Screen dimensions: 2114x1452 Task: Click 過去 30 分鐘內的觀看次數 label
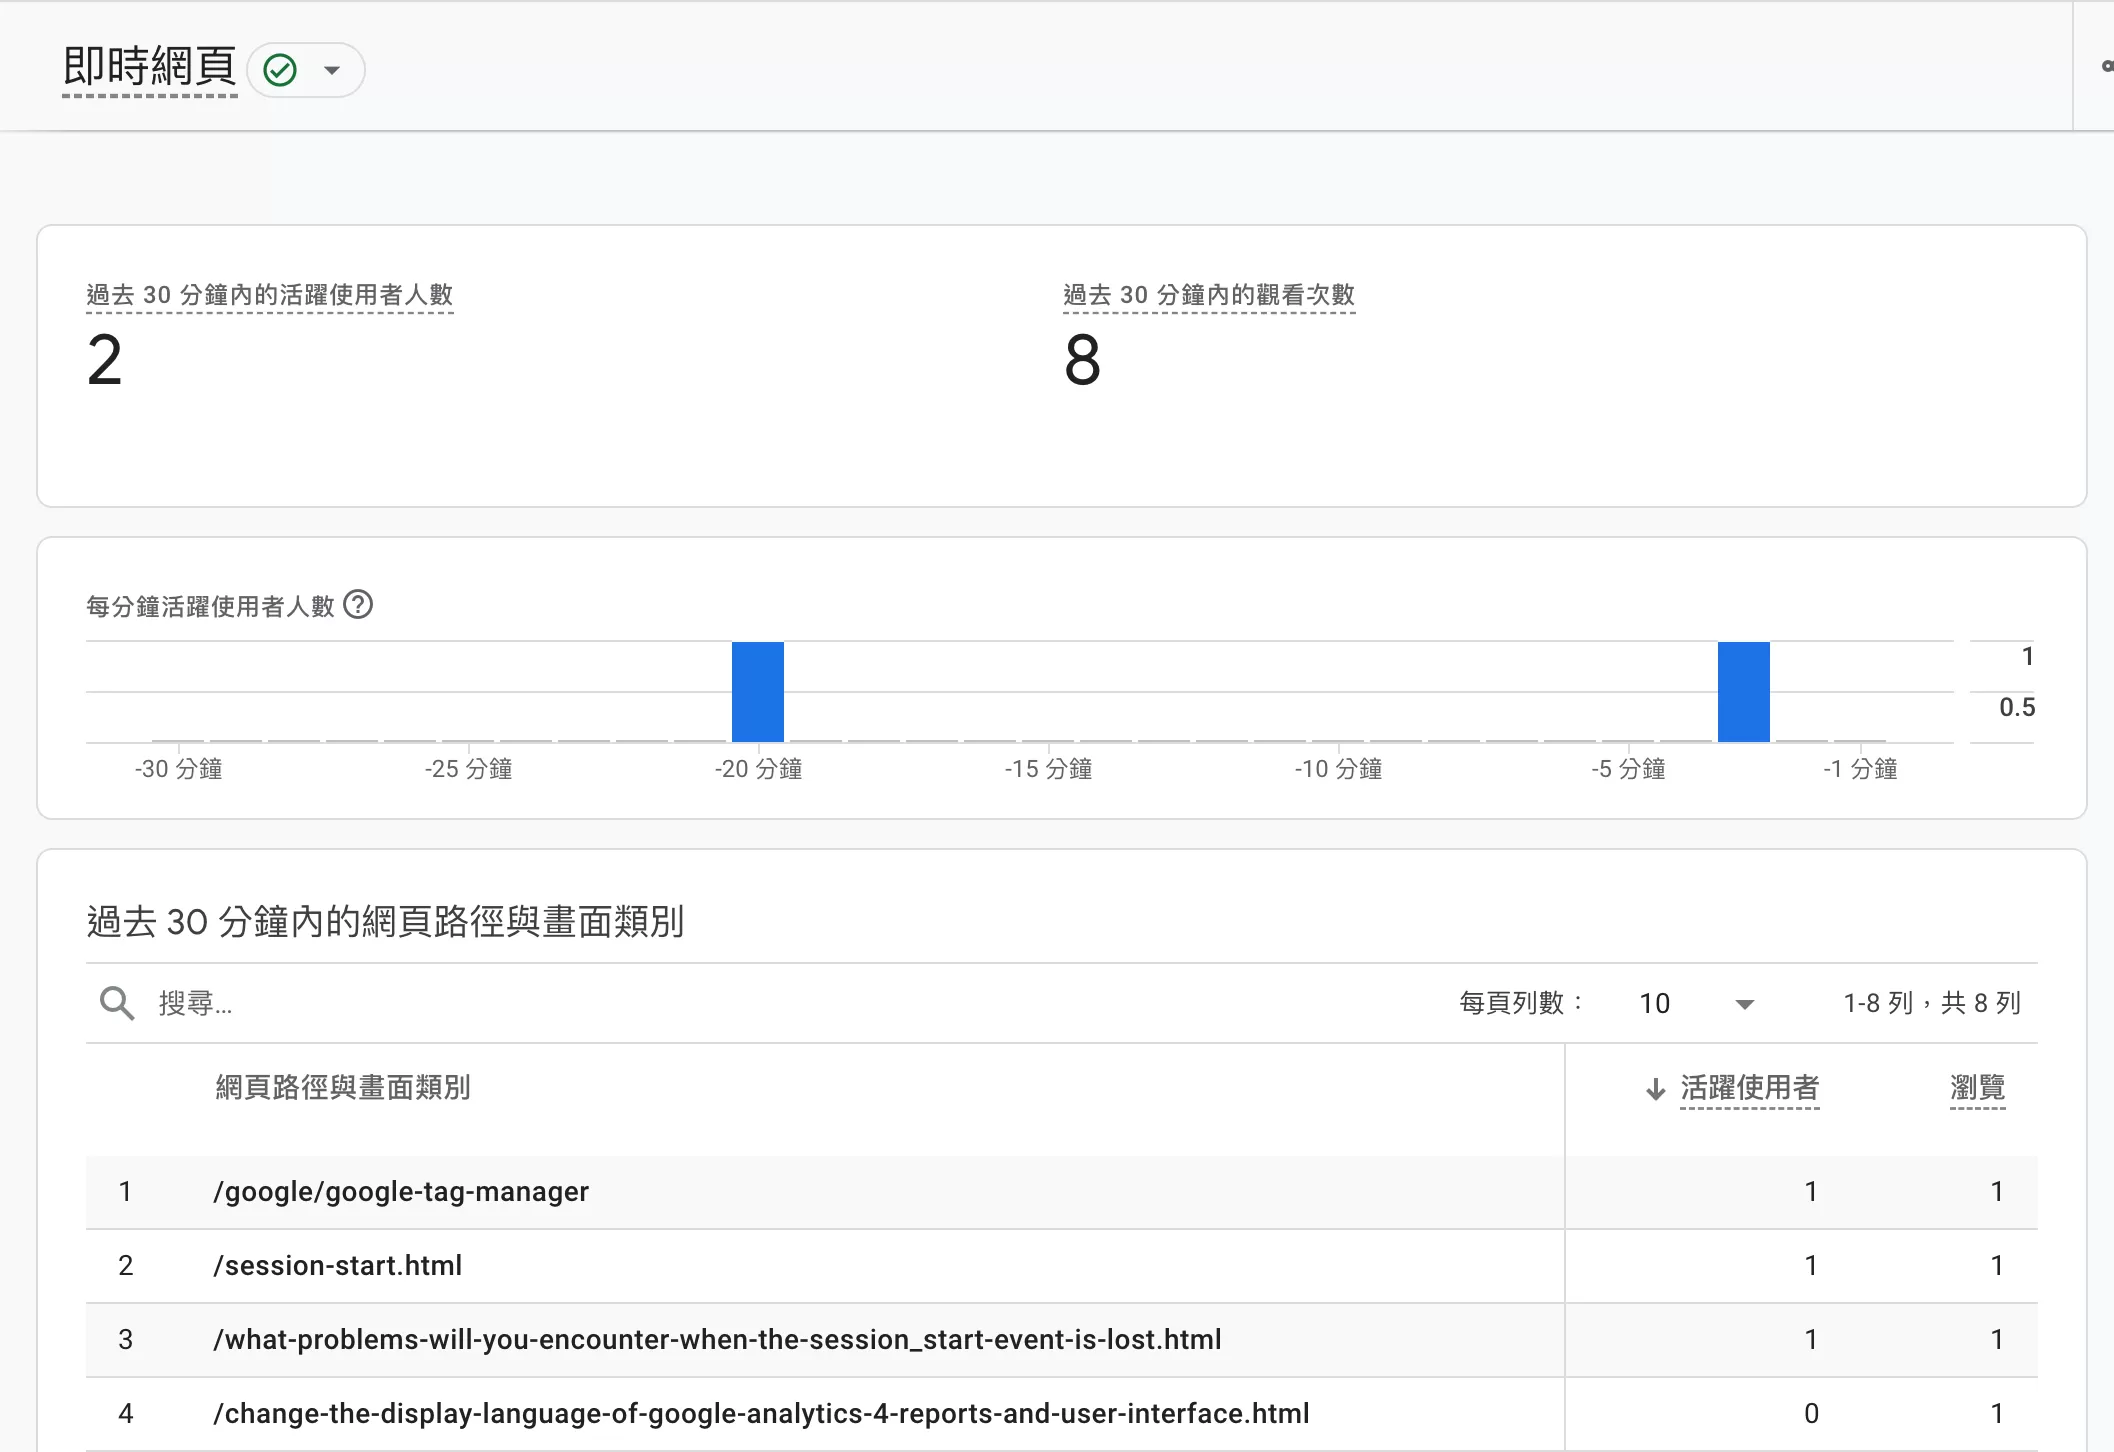click(x=1209, y=295)
